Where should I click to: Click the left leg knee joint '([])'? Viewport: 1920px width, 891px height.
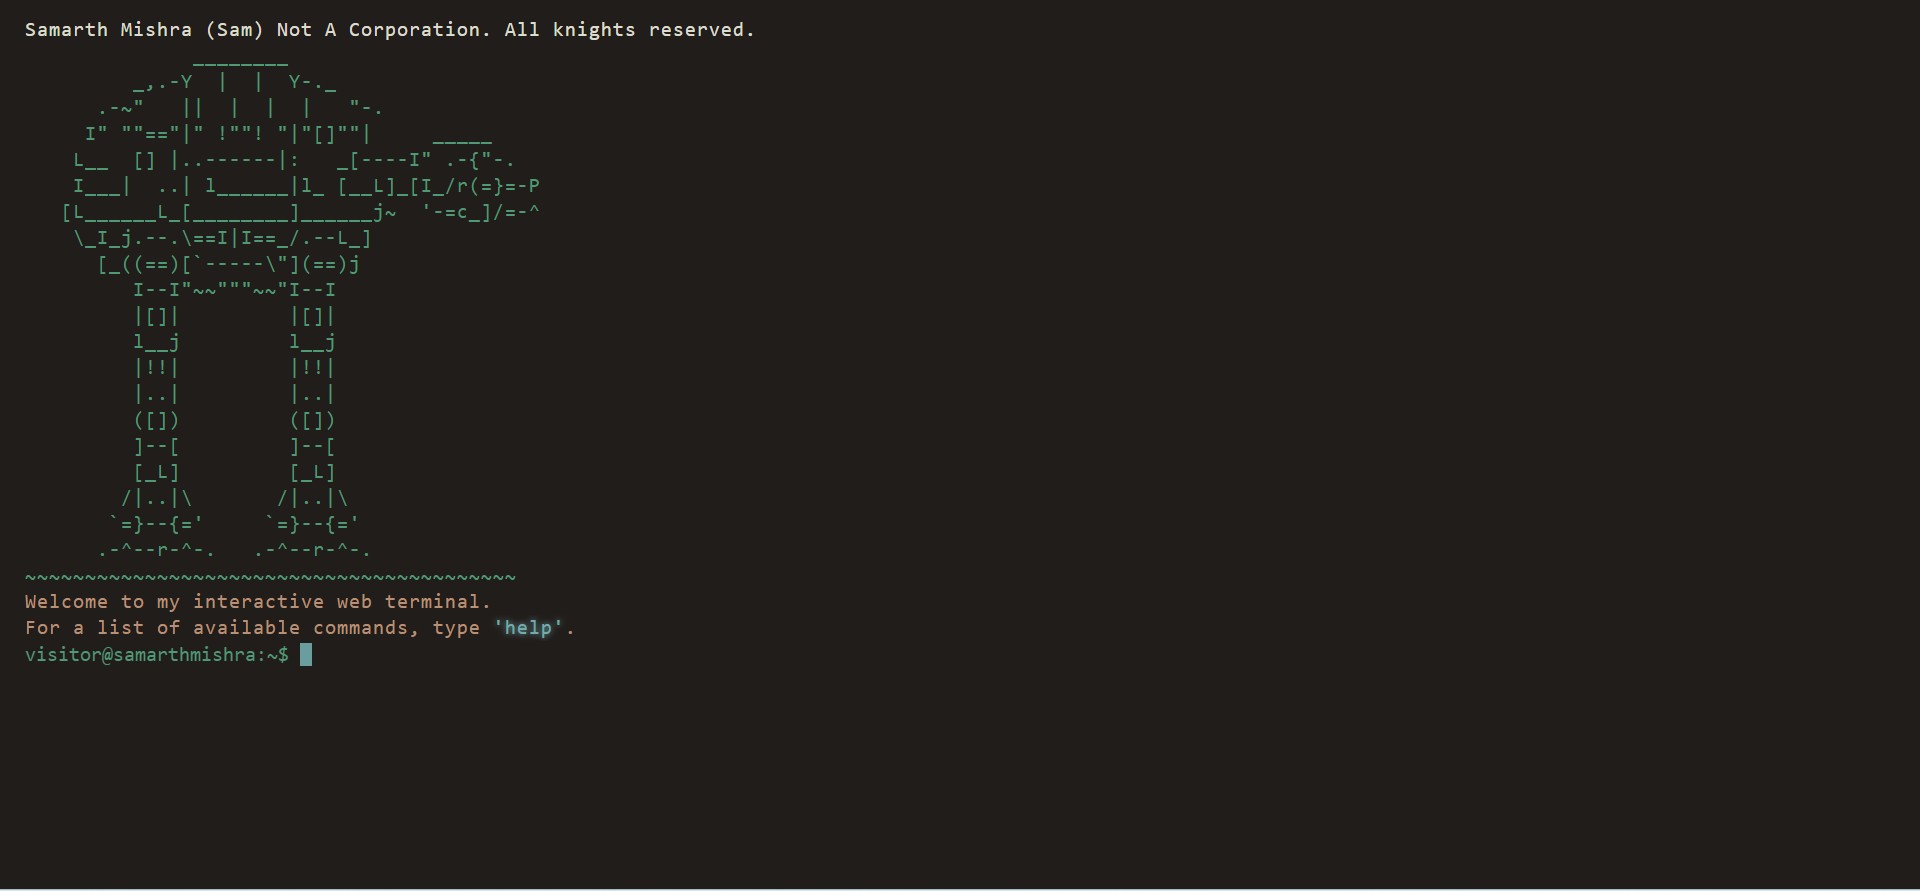pyautogui.click(x=157, y=420)
